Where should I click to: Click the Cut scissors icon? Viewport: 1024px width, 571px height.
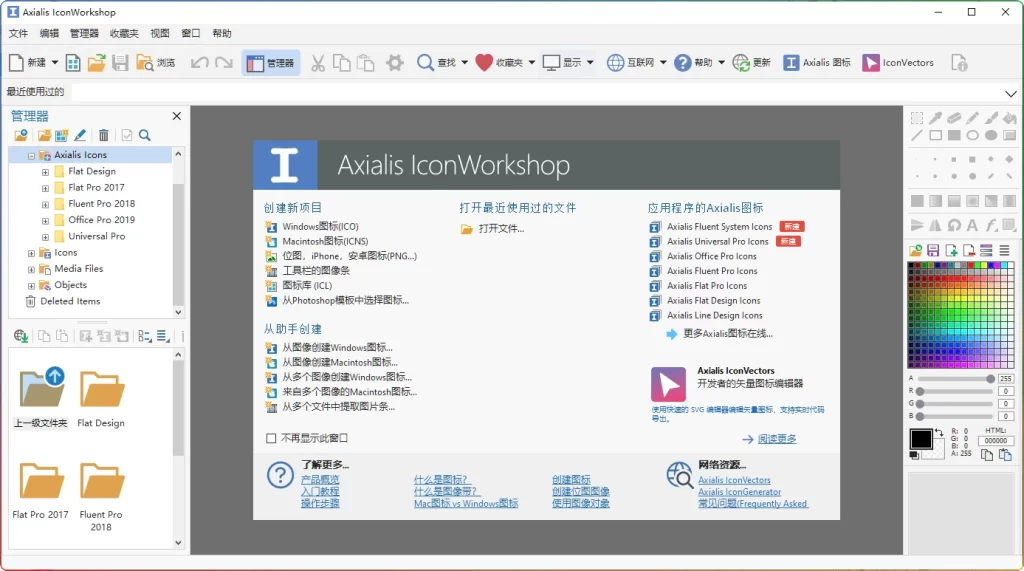point(318,63)
